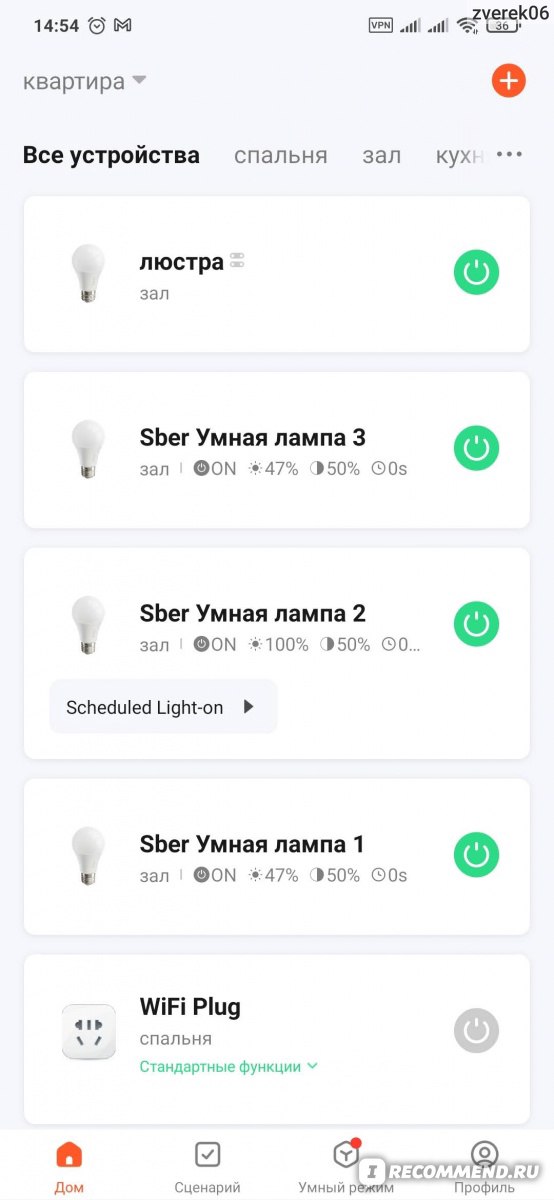Tap the люстра bulb icon
The width and height of the screenshot is (554, 1200).
pyautogui.click(x=88, y=273)
